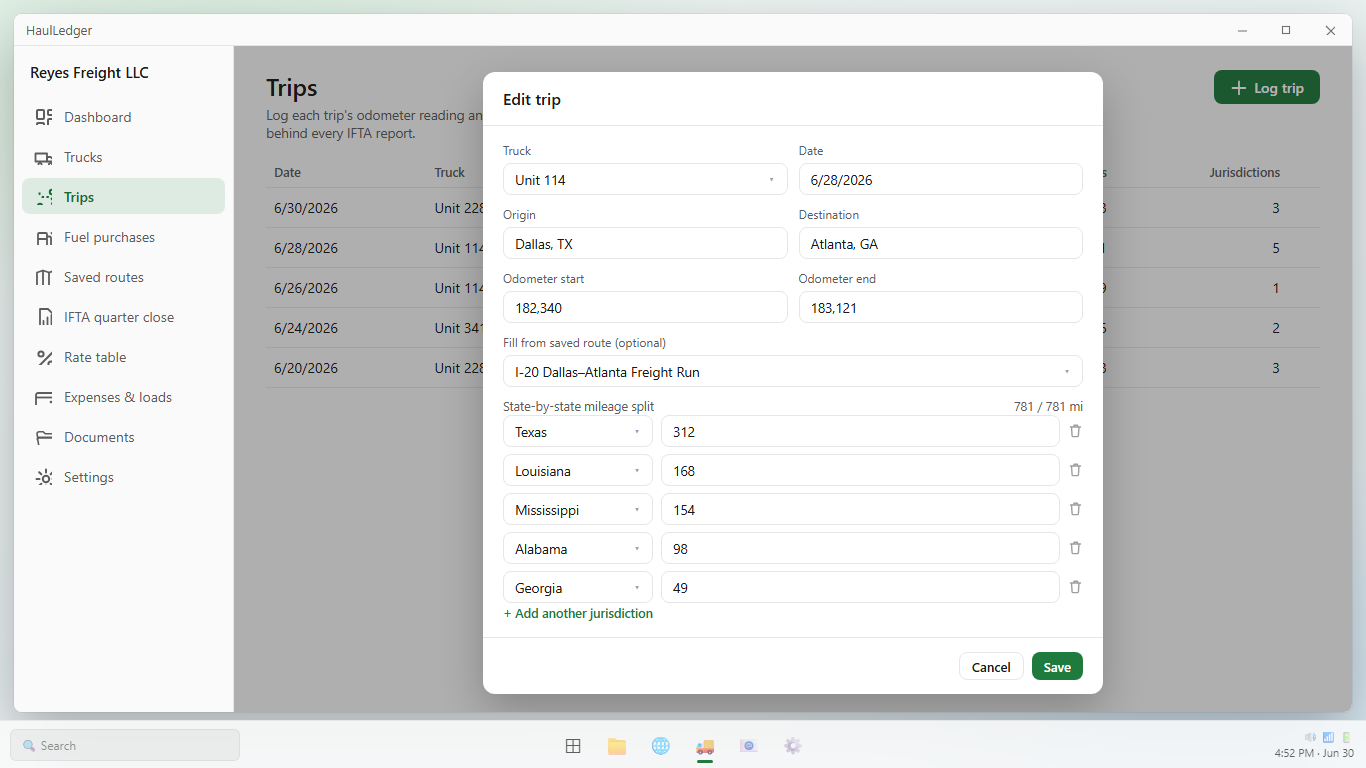This screenshot has height=768, width=1366.
Task: Click the Settings gear icon in sidebar
Action: (44, 477)
